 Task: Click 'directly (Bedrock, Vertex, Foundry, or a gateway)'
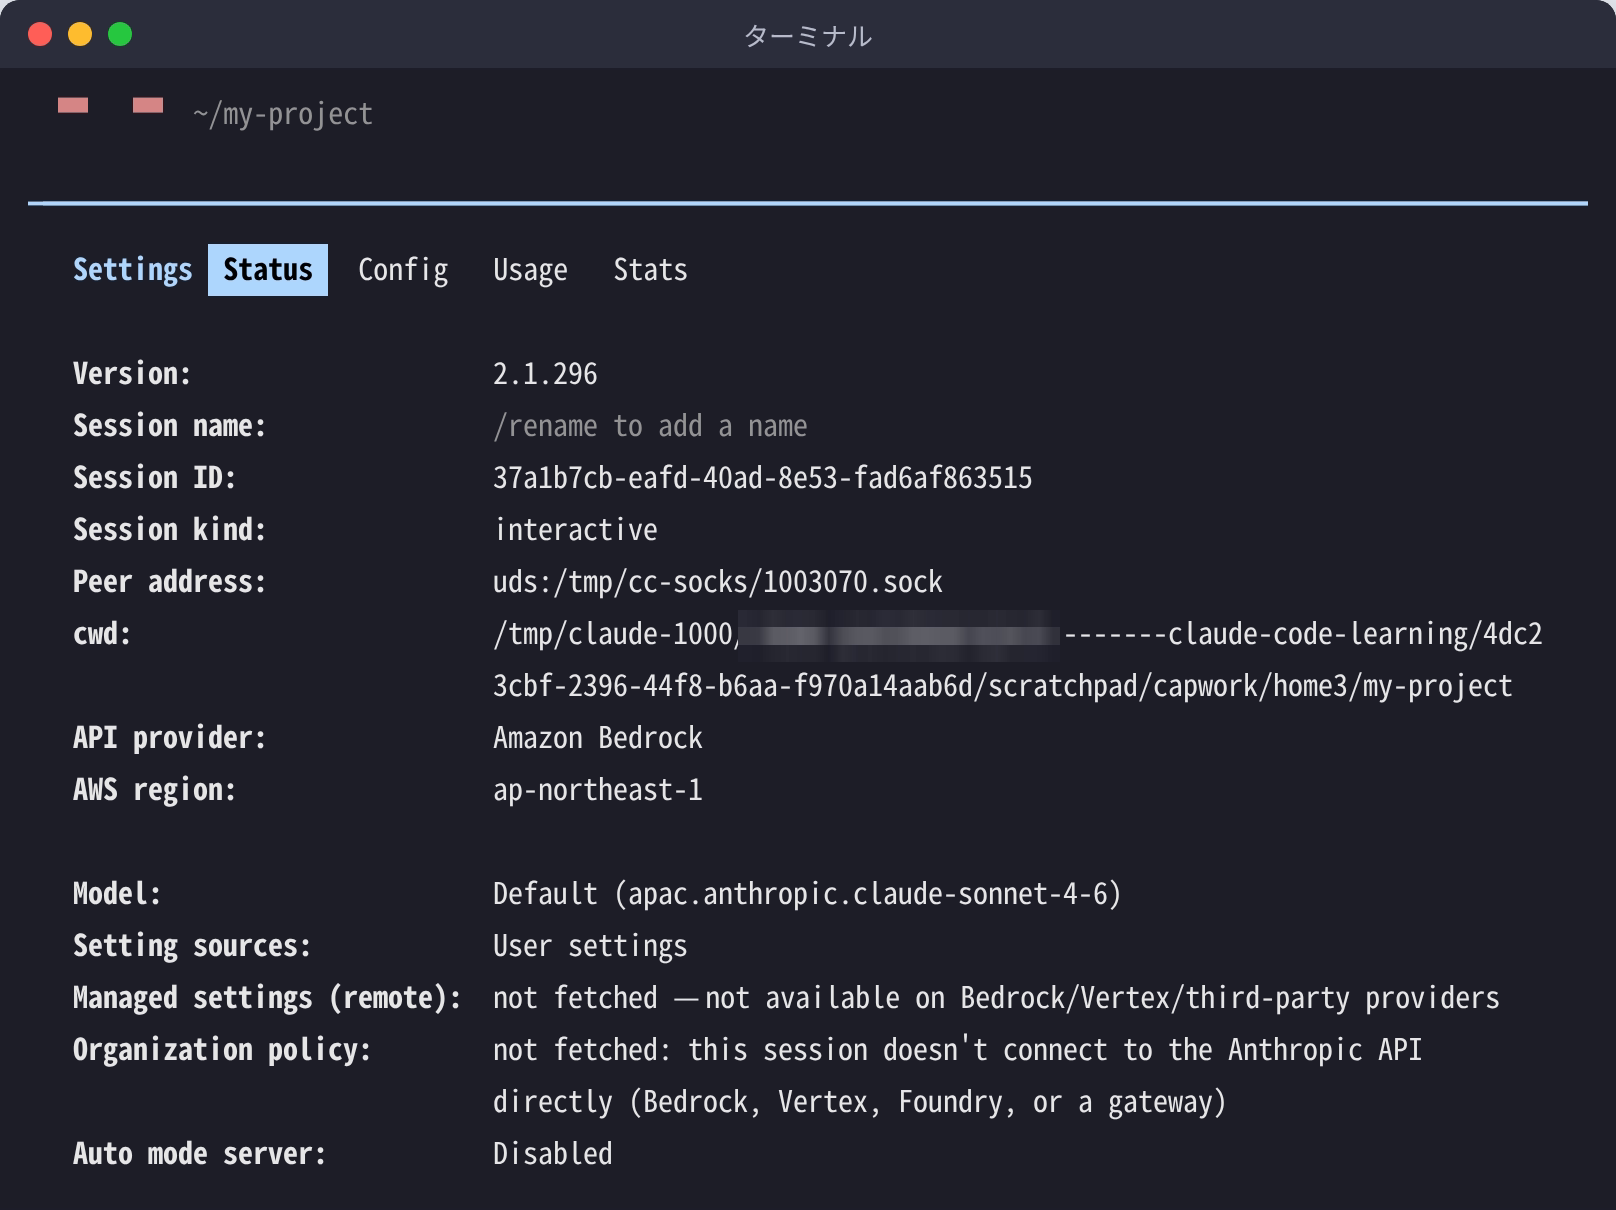pos(859,1102)
